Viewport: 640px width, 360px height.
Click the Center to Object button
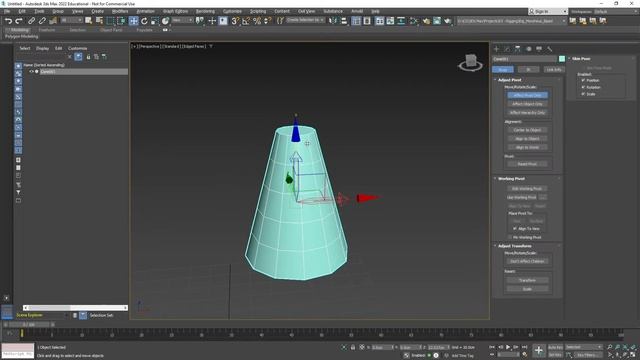click(527, 130)
